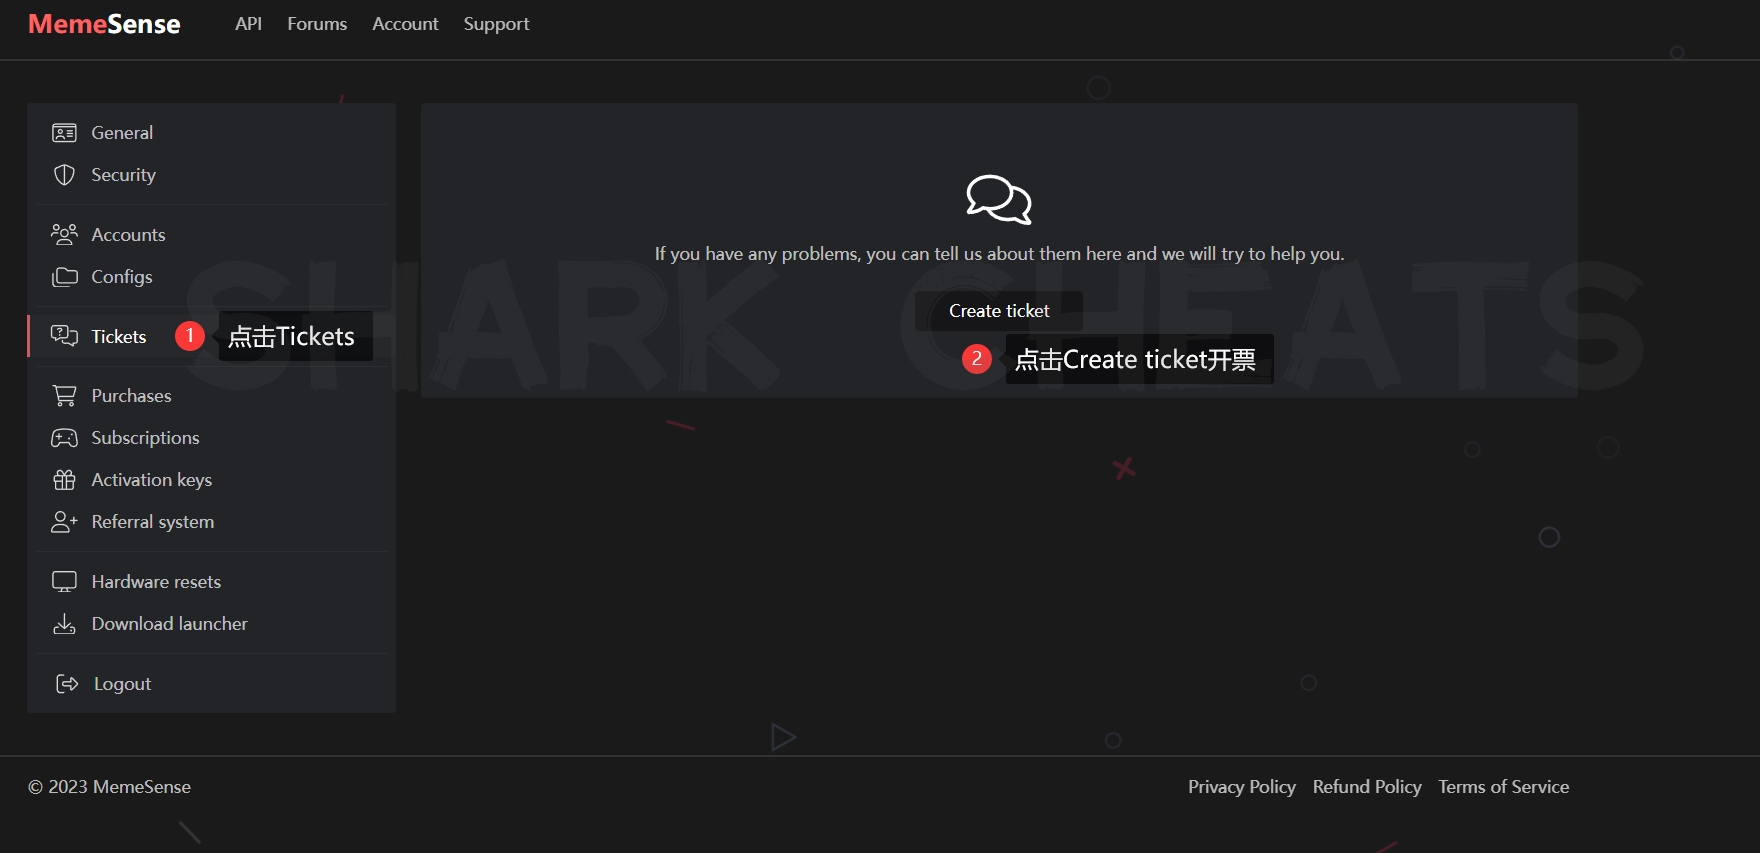Viewport: 1760px width, 853px height.
Task: Select Account in the top navigation
Action: coord(405,24)
